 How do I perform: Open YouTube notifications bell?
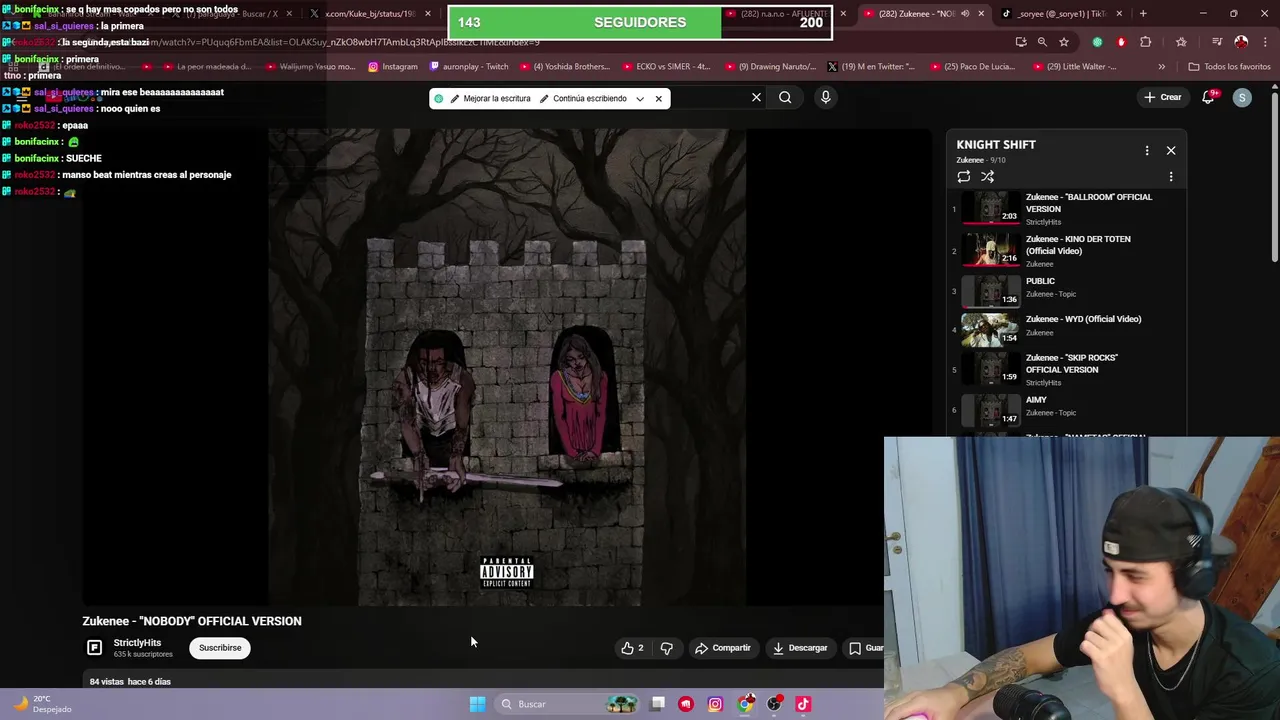pos(1208,97)
